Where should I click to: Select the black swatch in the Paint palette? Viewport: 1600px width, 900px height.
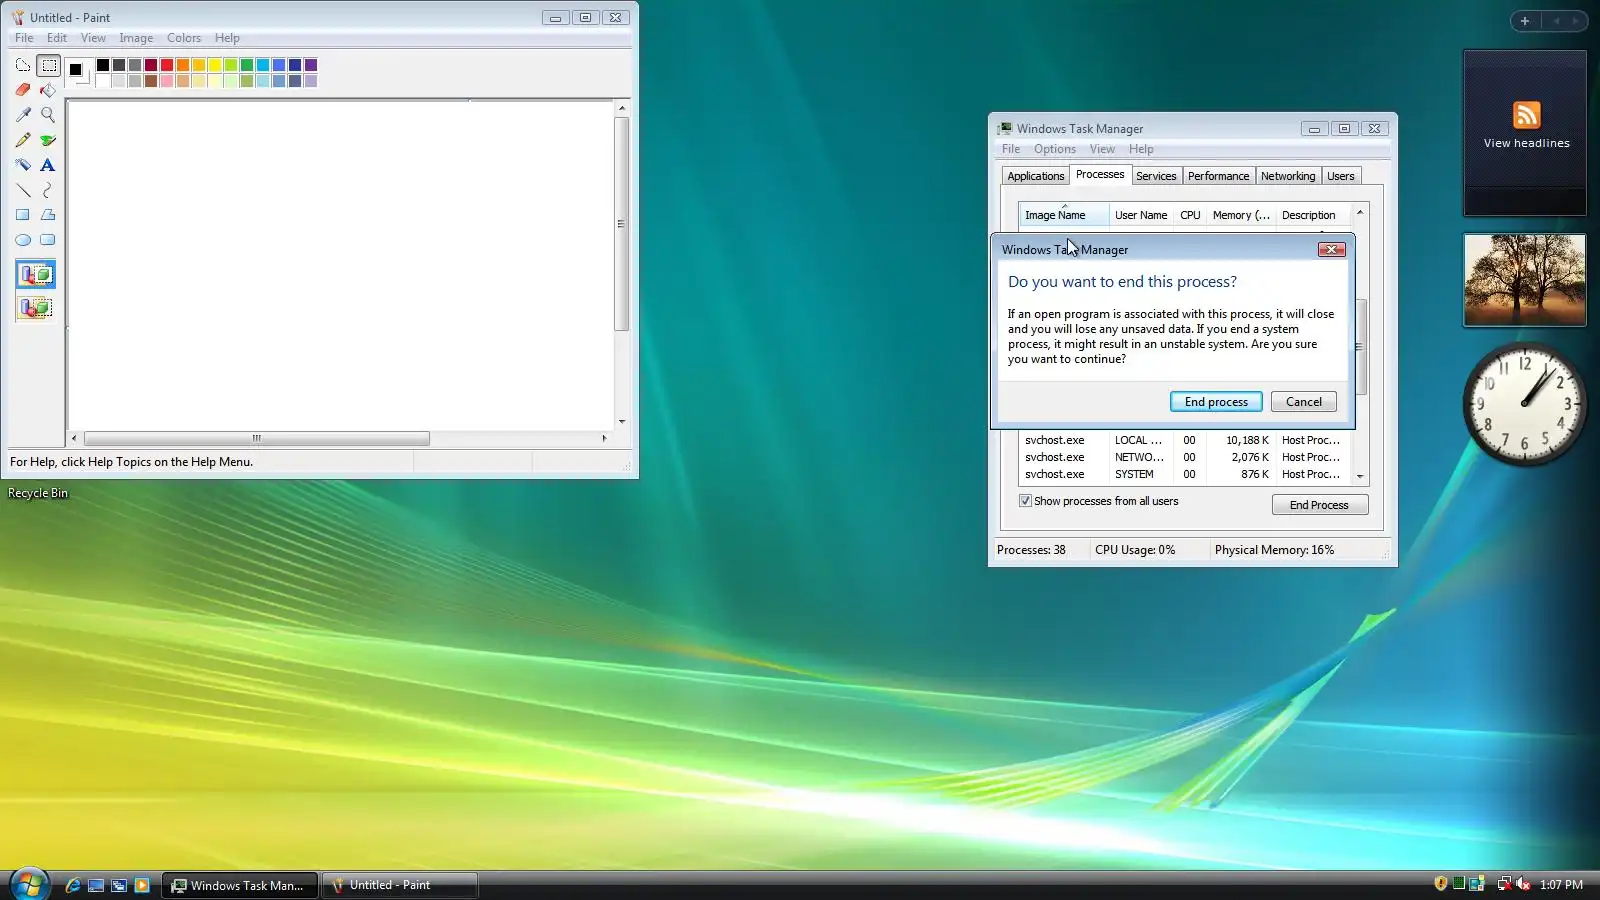(x=103, y=65)
